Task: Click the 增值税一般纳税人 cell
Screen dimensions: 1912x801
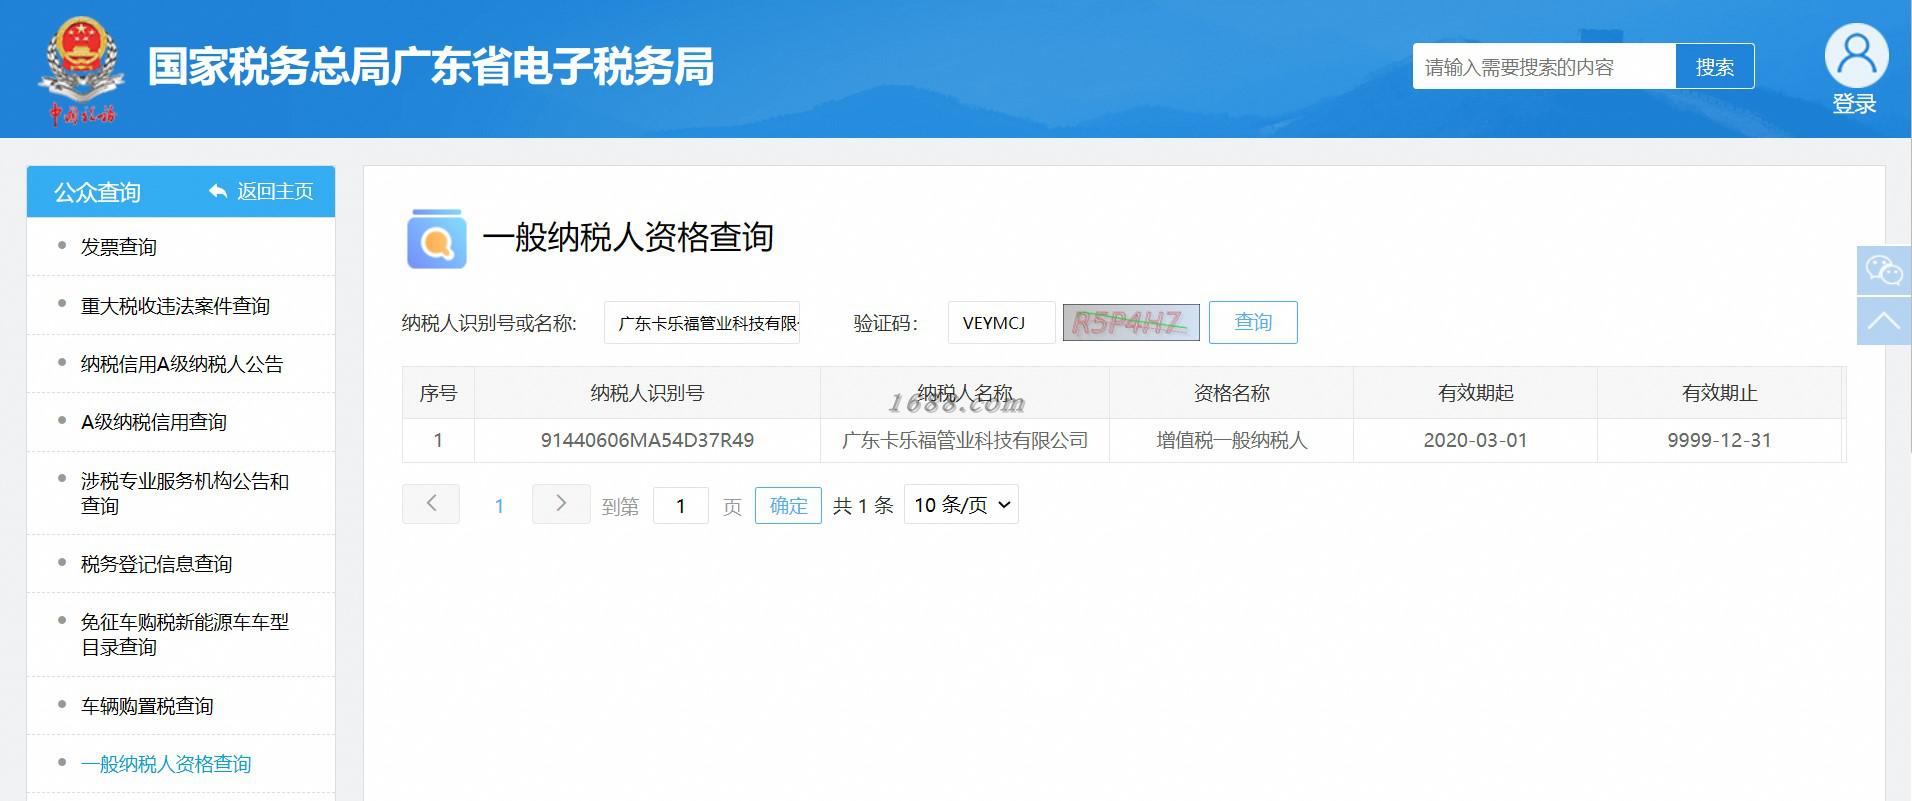Action: coord(1232,440)
